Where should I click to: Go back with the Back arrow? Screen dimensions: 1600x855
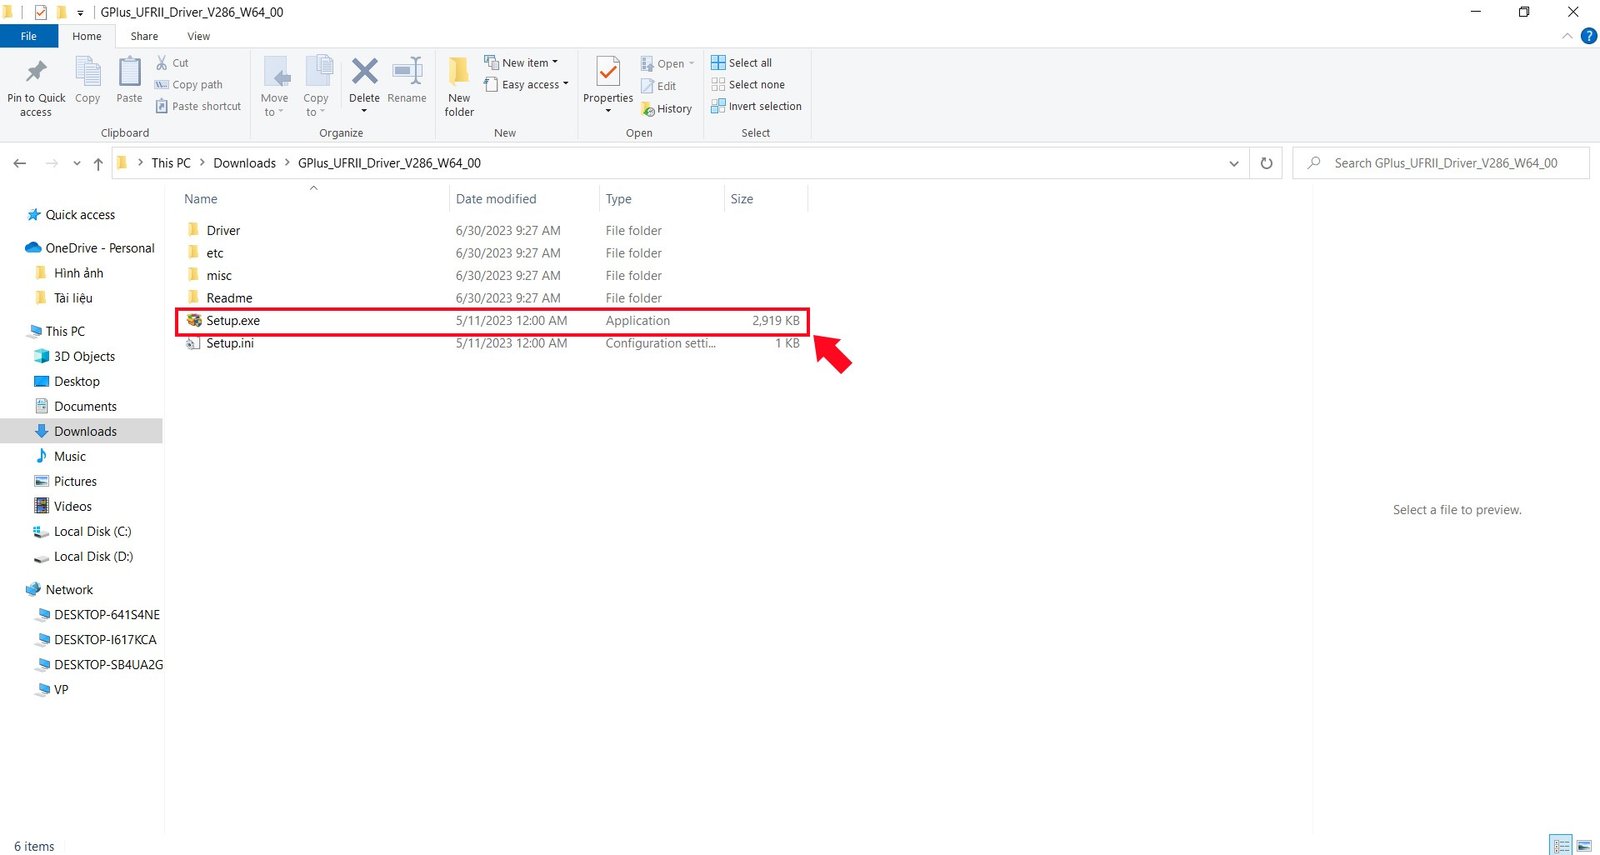20,163
